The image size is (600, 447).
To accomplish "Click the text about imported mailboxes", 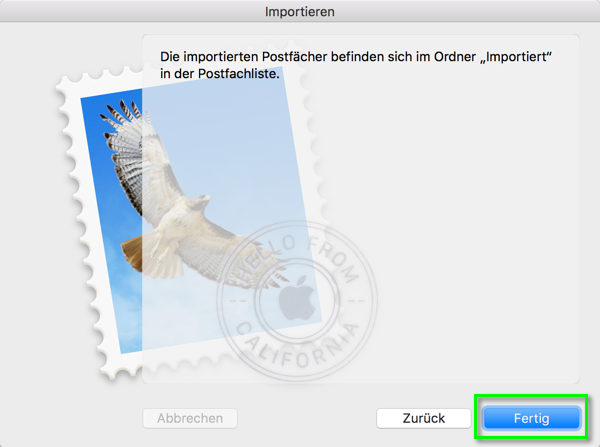I will click(x=355, y=65).
